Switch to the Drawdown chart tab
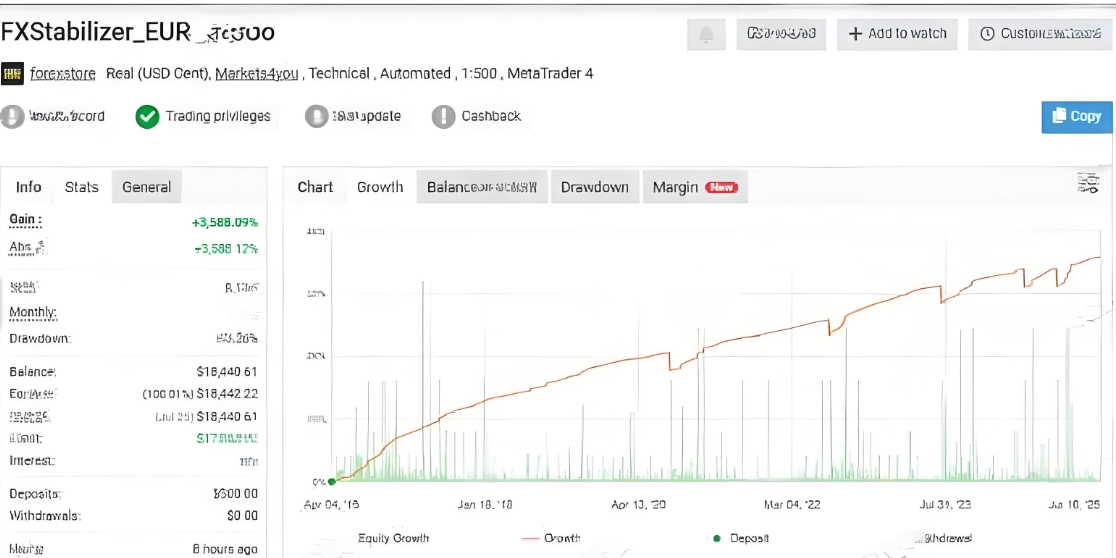The height and width of the screenshot is (558, 1116). tap(594, 187)
